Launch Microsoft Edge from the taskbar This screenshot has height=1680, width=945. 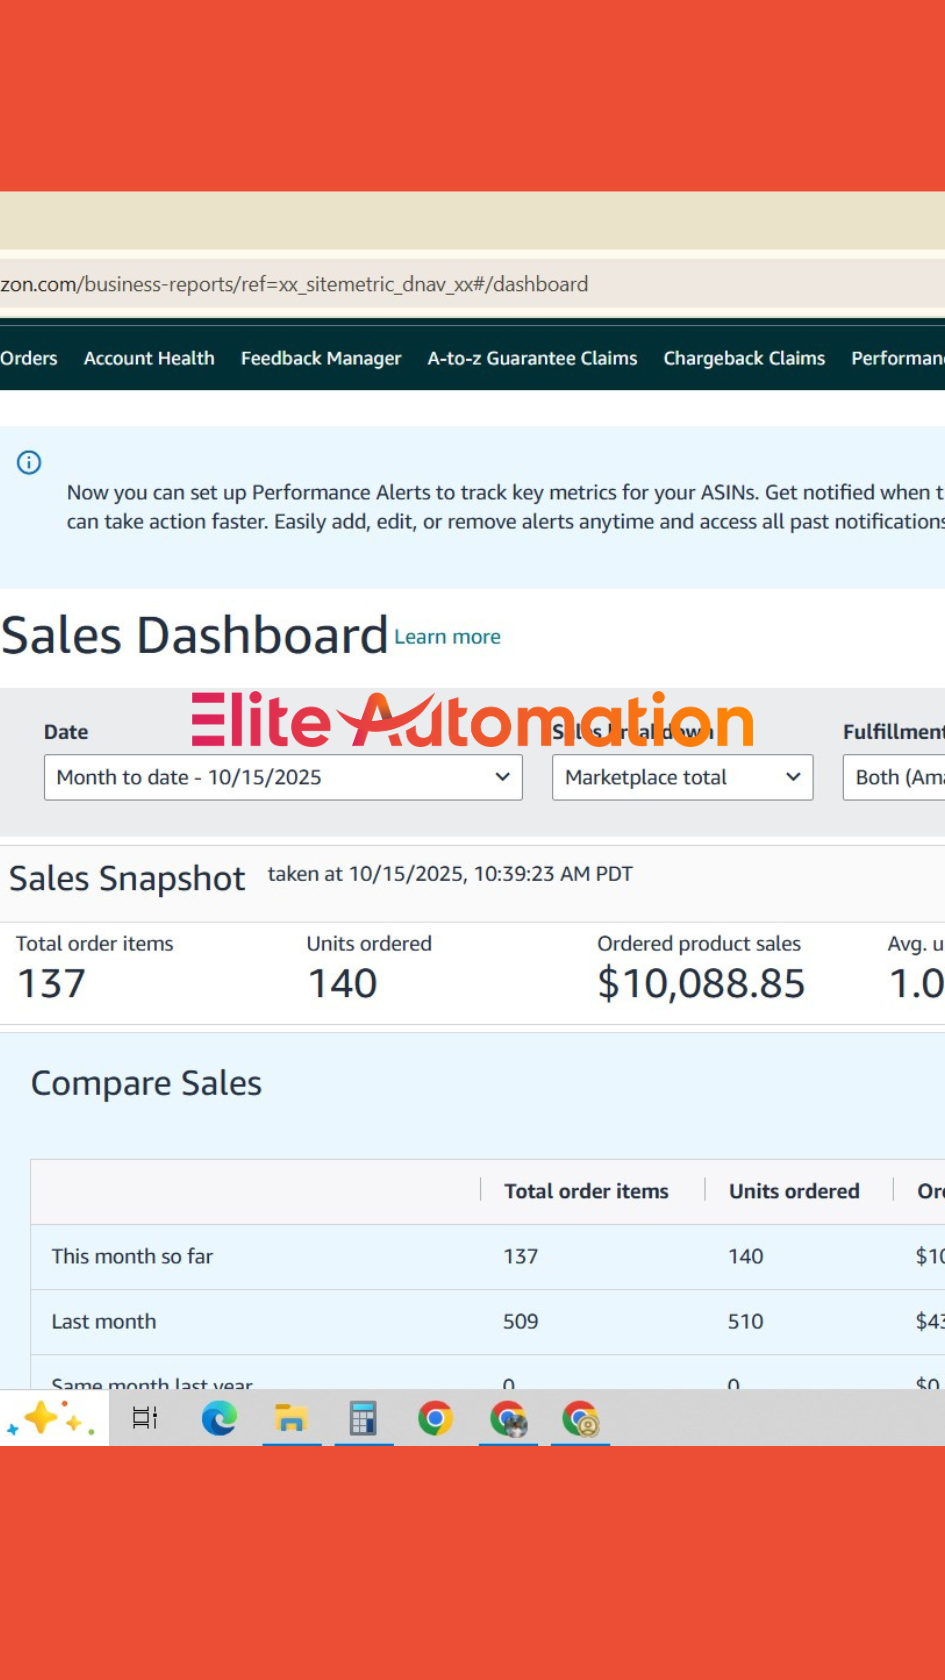[x=219, y=1418]
